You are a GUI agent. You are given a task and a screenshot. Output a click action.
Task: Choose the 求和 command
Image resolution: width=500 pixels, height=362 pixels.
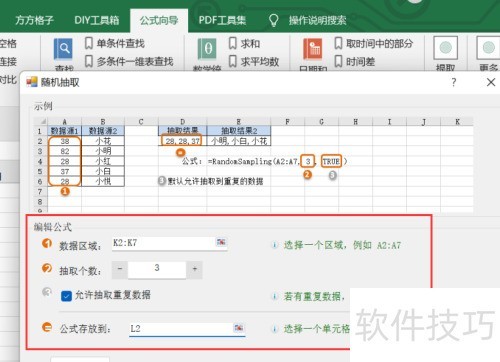pos(244,44)
